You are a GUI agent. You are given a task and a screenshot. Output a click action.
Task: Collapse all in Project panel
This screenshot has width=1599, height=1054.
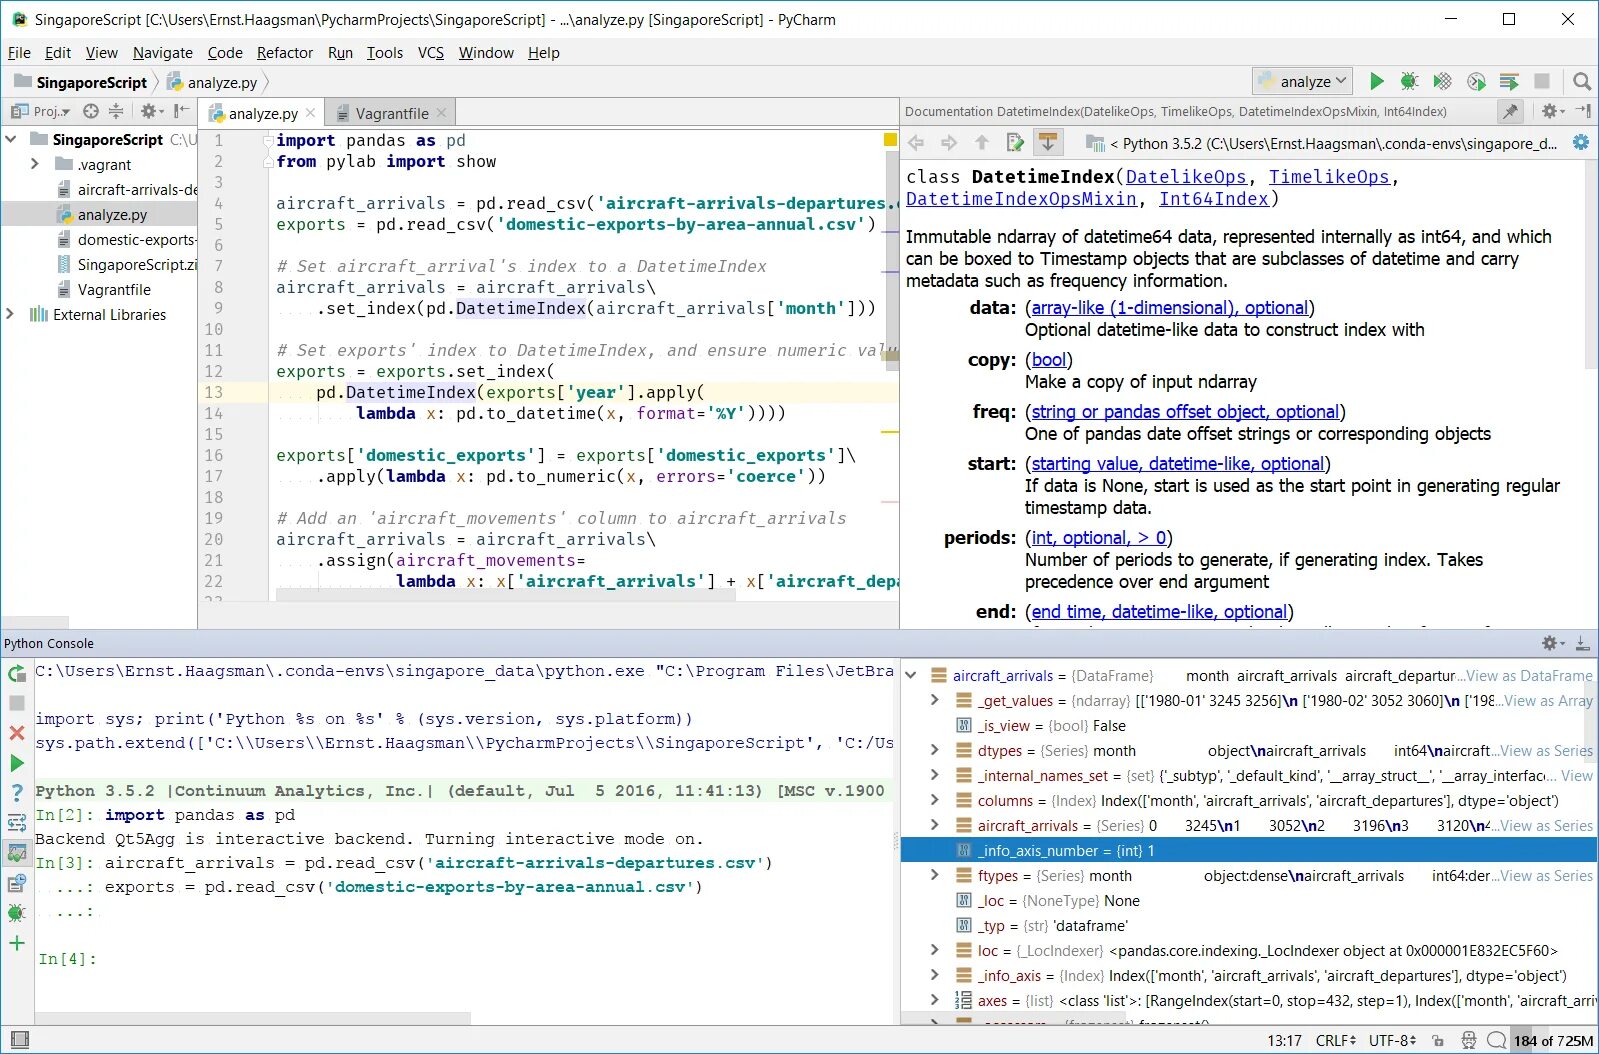click(116, 111)
